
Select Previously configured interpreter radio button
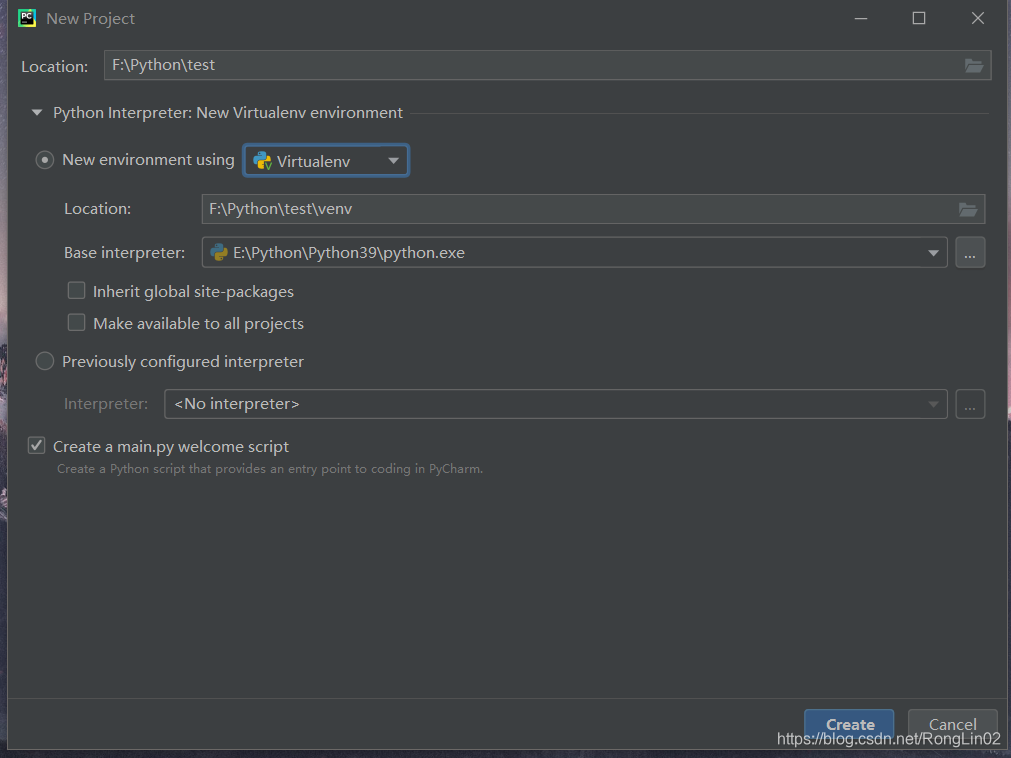click(x=44, y=361)
